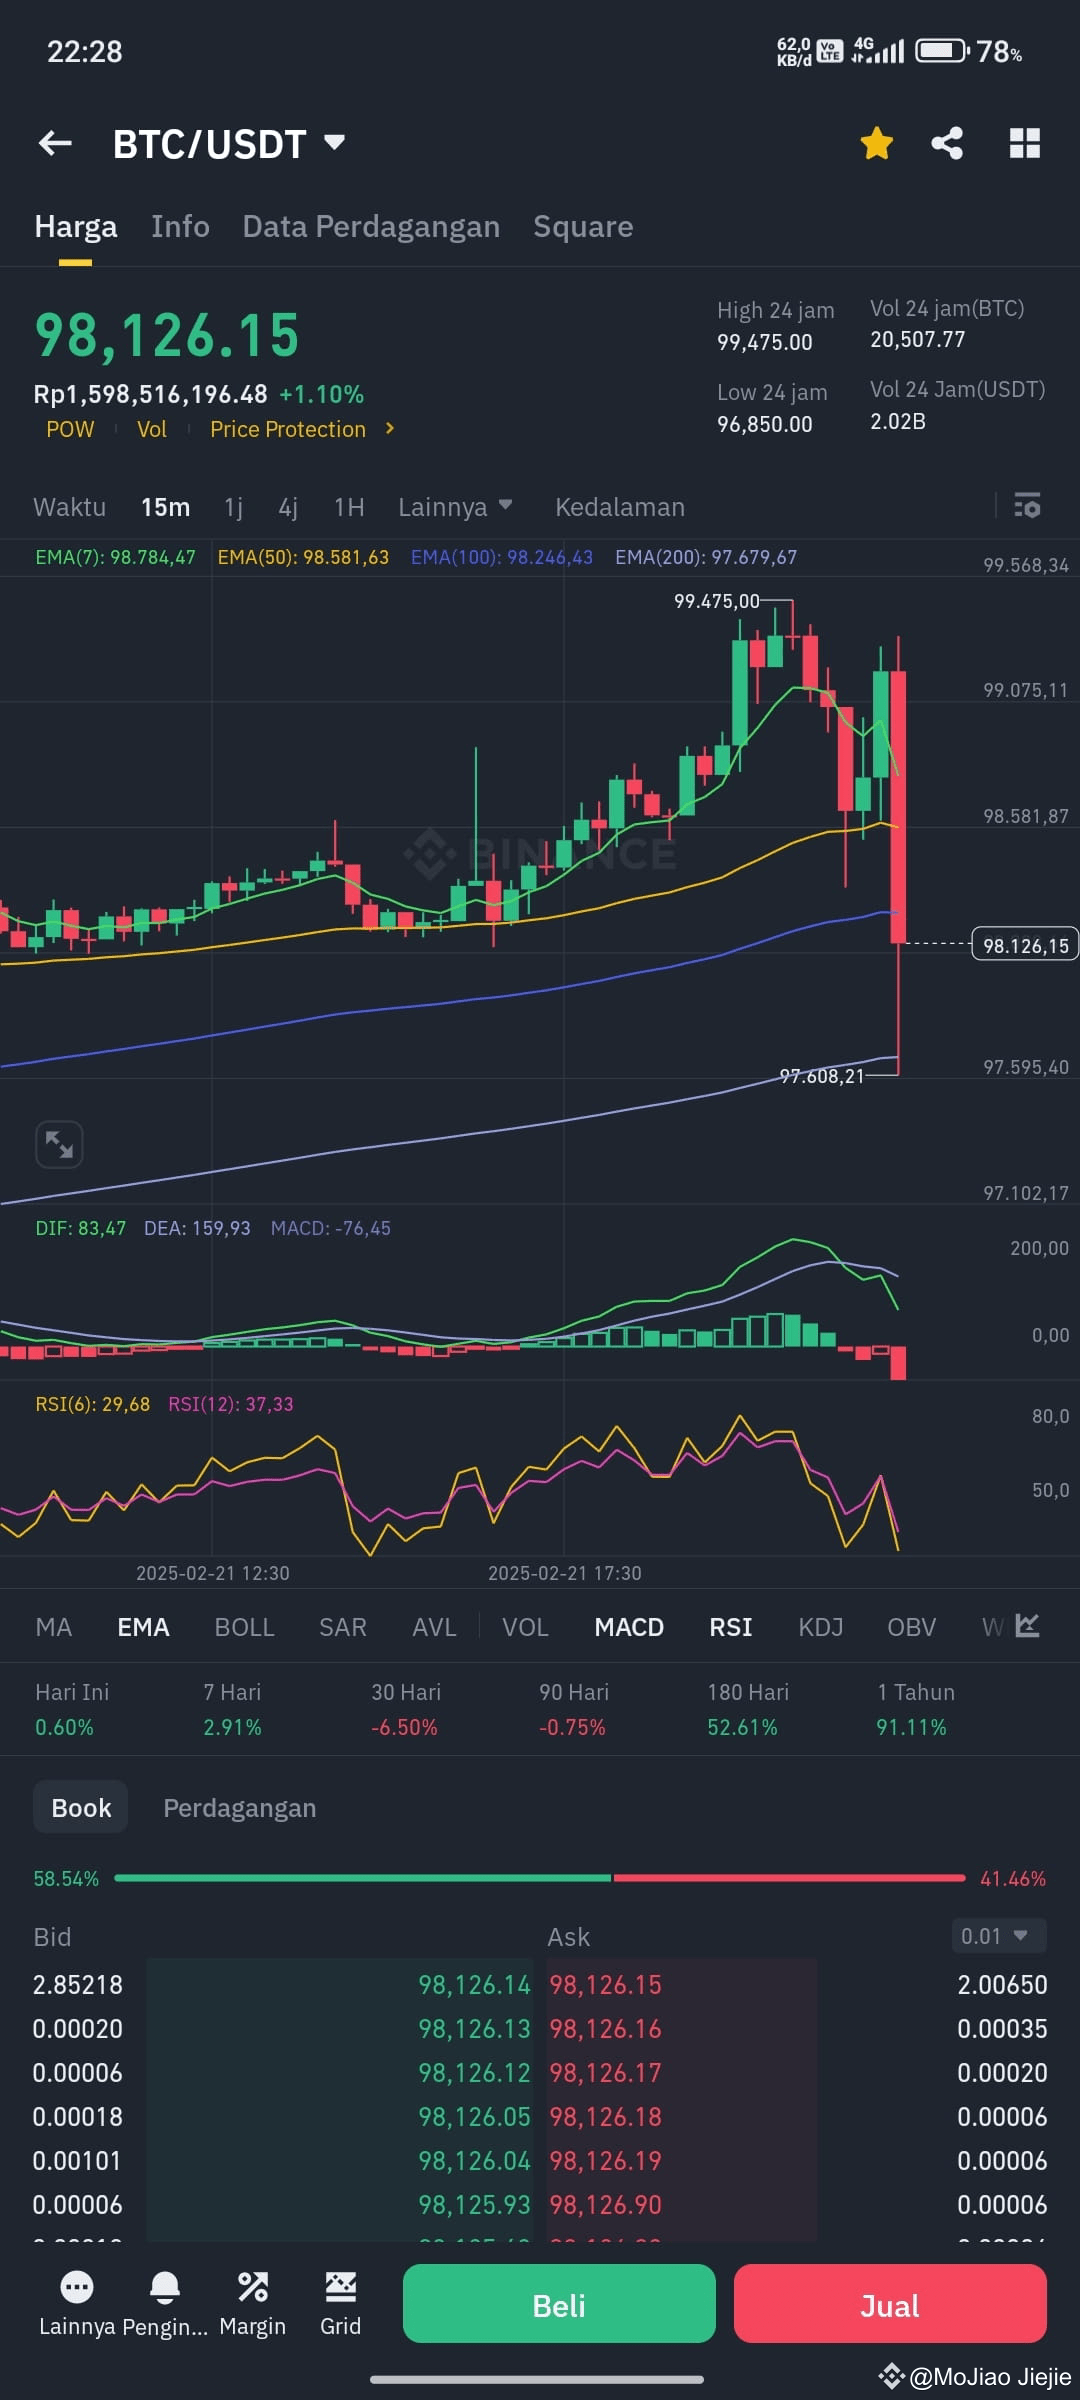The image size is (1080, 2400).
Task: Open the indicator settings chart icon
Action: pos(1028,1625)
